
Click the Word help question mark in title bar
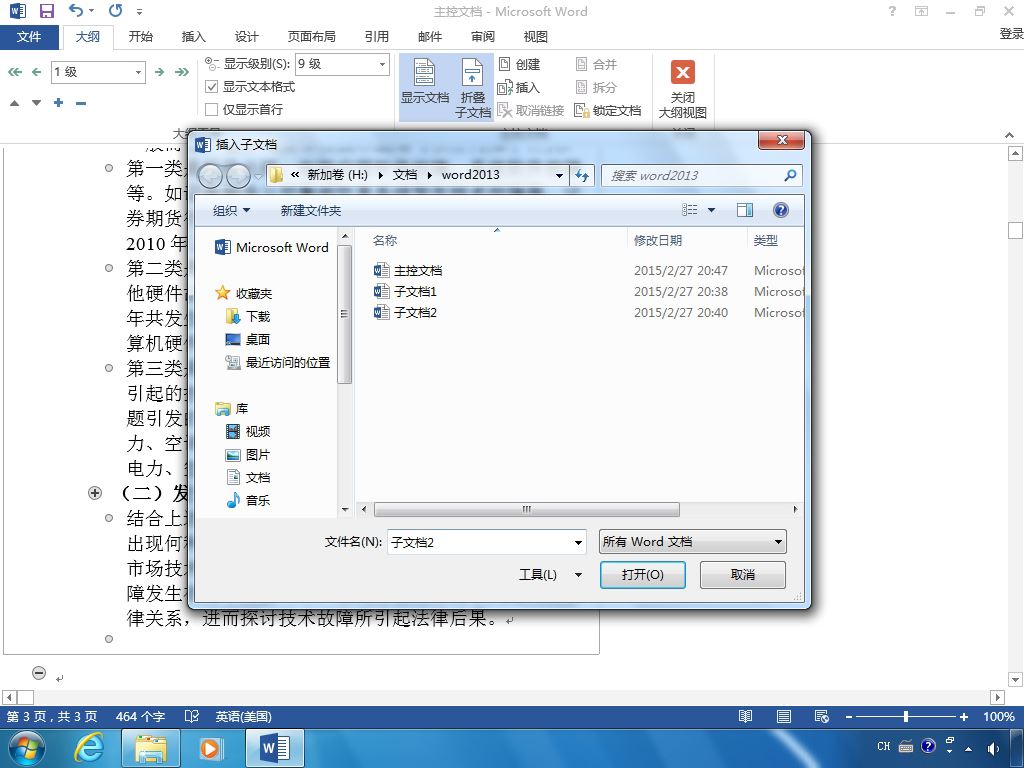pos(892,11)
